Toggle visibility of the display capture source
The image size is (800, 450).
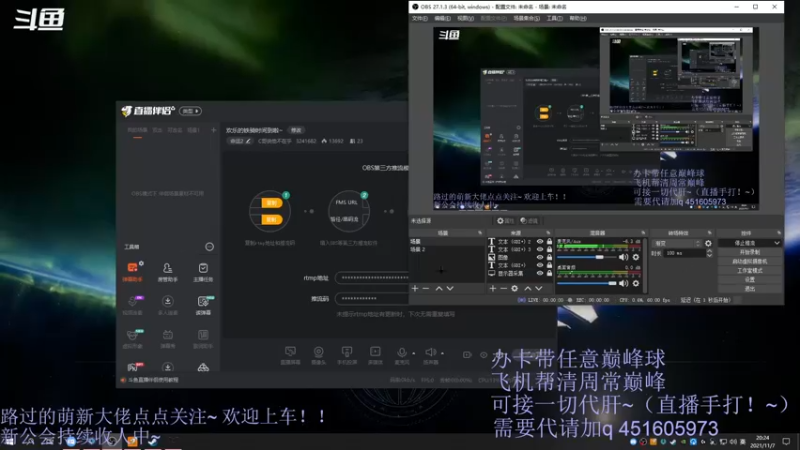coord(540,273)
